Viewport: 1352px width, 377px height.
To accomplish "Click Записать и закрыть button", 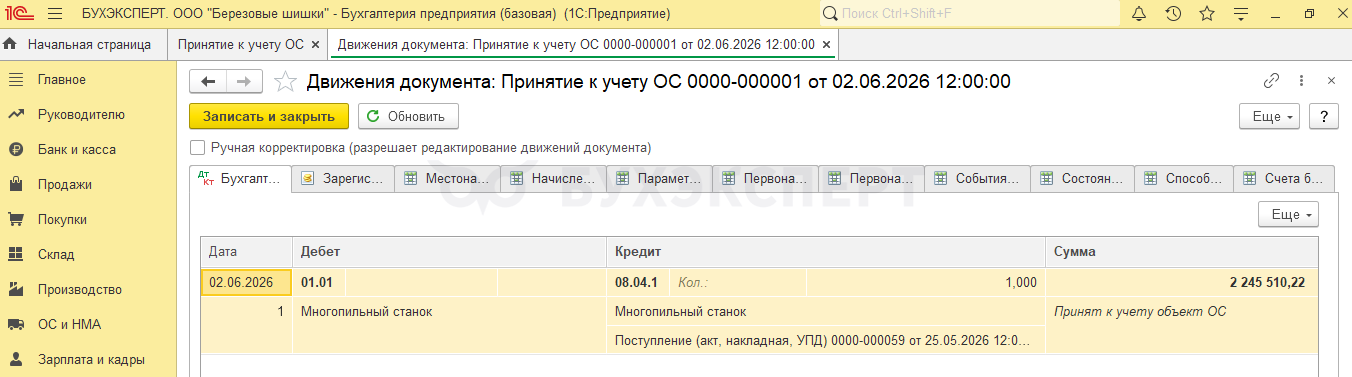I will [269, 116].
